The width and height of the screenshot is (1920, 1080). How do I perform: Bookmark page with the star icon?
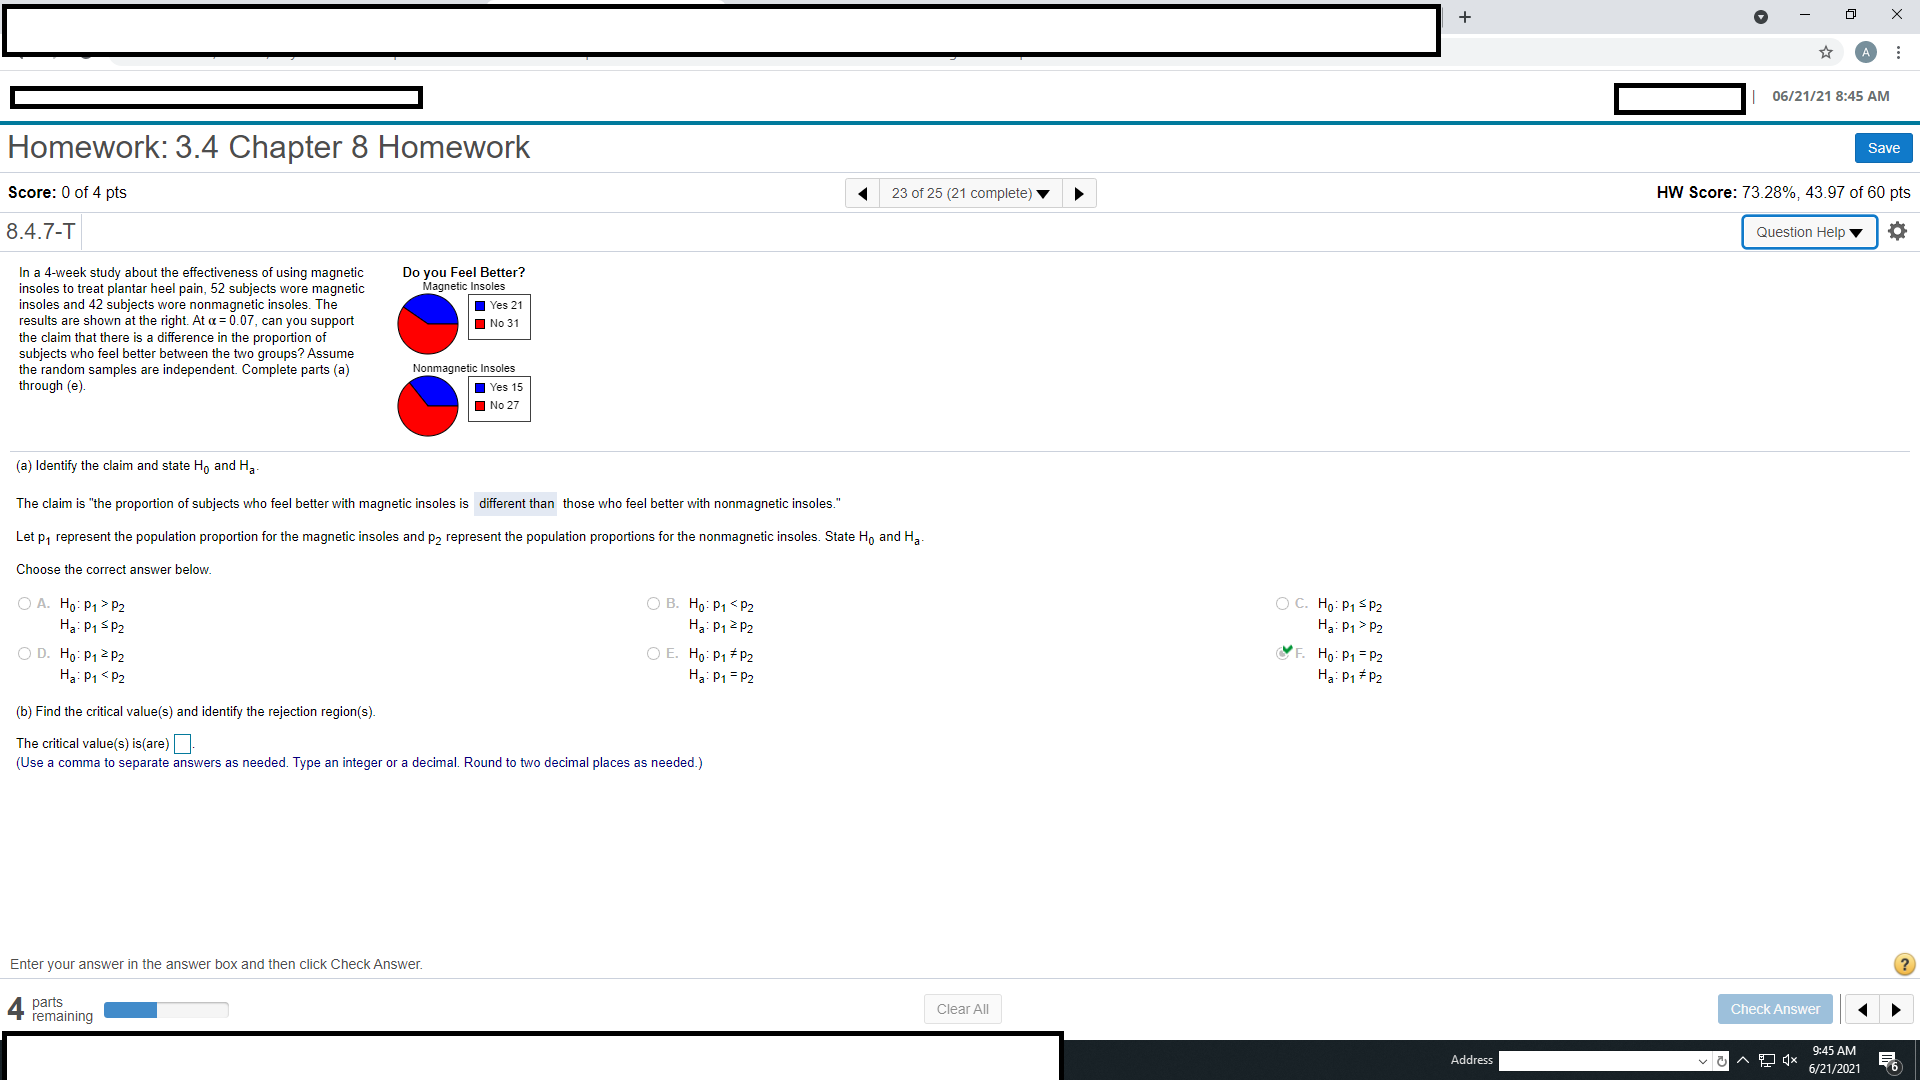point(1826,52)
